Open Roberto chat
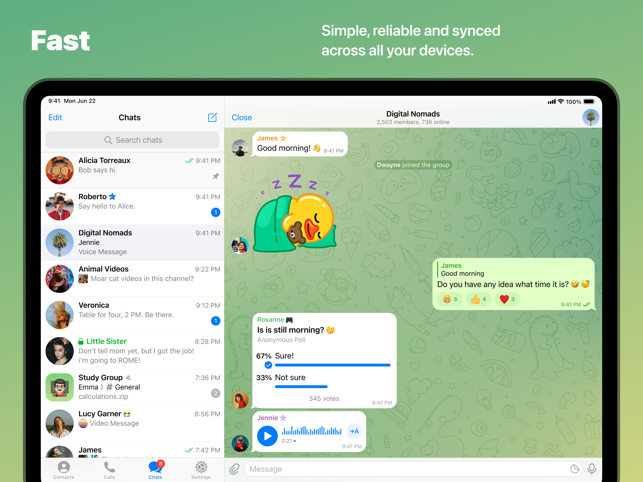 (132, 206)
